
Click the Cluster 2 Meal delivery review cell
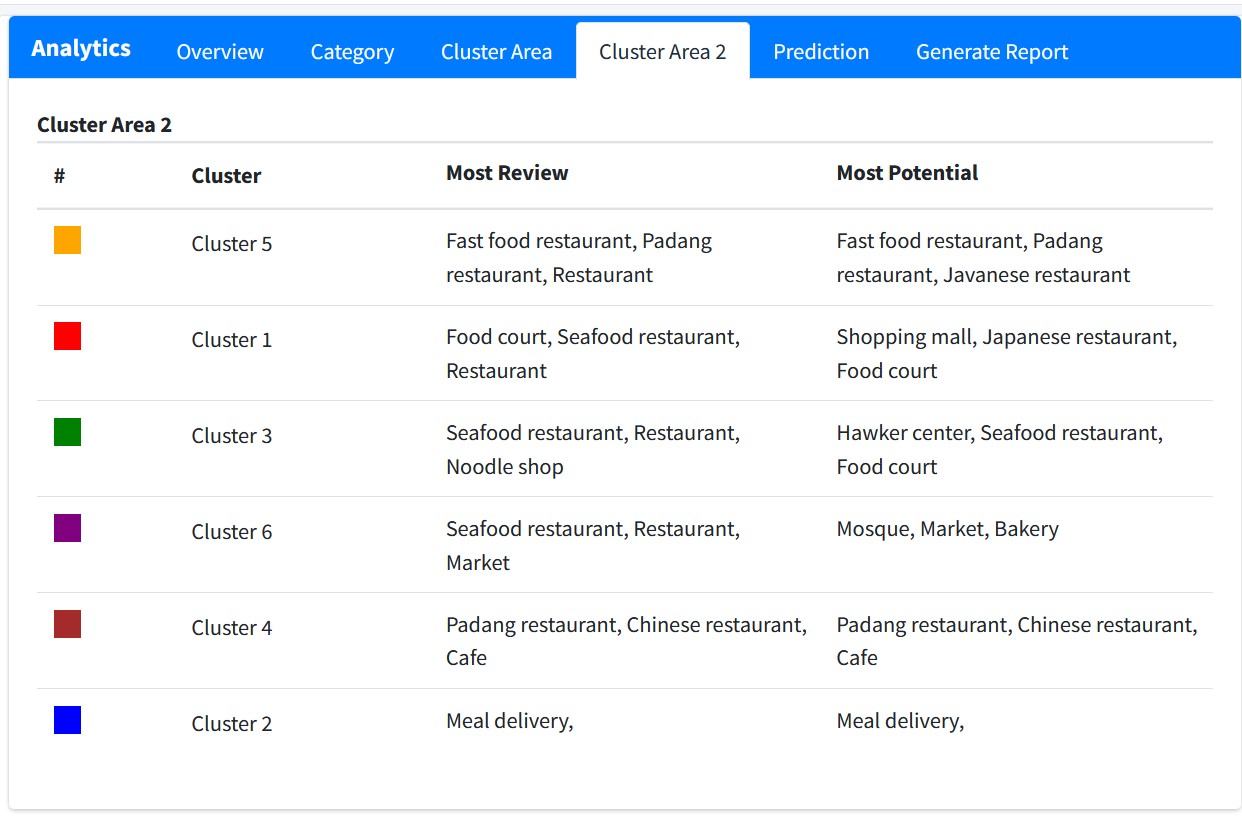509,721
